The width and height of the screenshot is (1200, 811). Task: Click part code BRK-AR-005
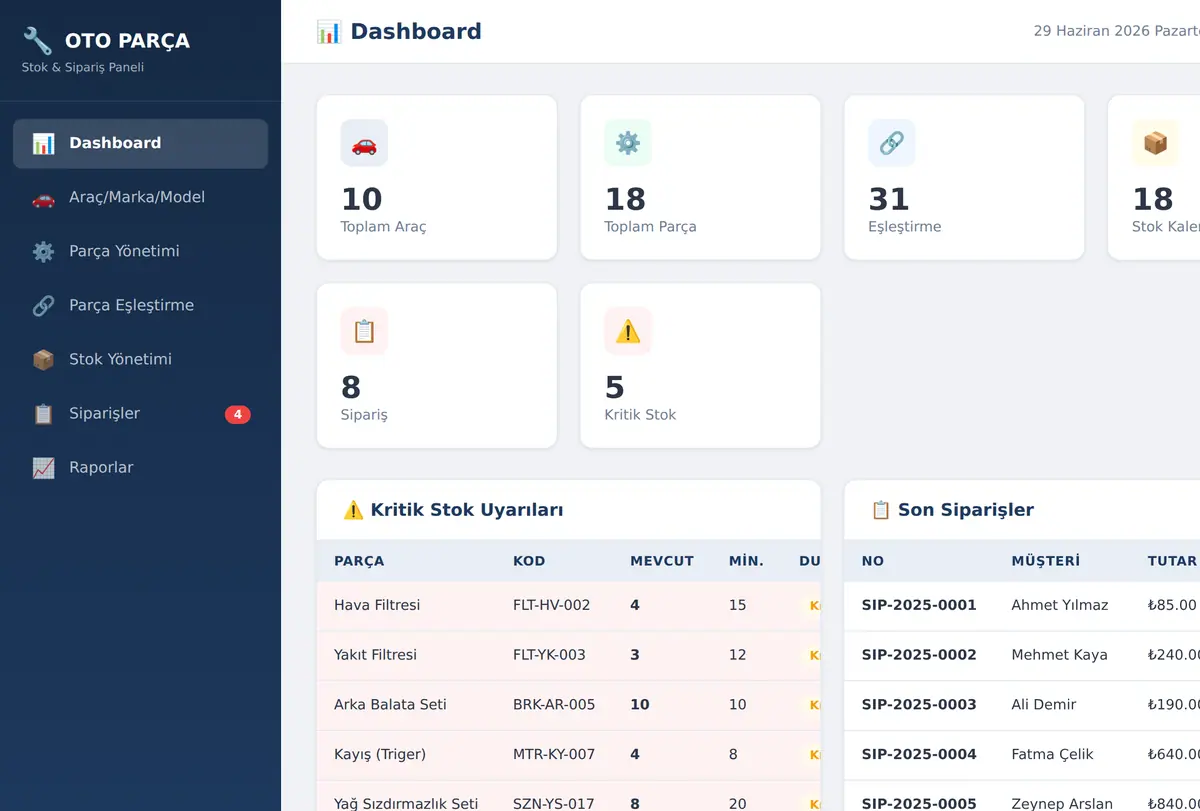(x=554, y=704)
